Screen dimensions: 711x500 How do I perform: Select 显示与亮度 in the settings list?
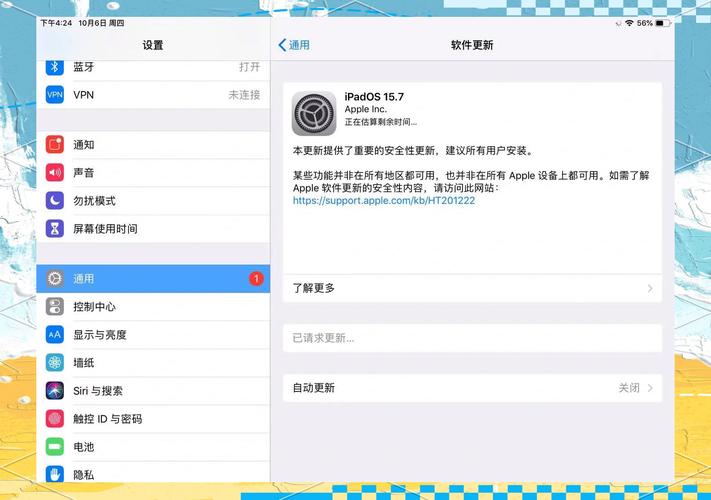[153, 335]
